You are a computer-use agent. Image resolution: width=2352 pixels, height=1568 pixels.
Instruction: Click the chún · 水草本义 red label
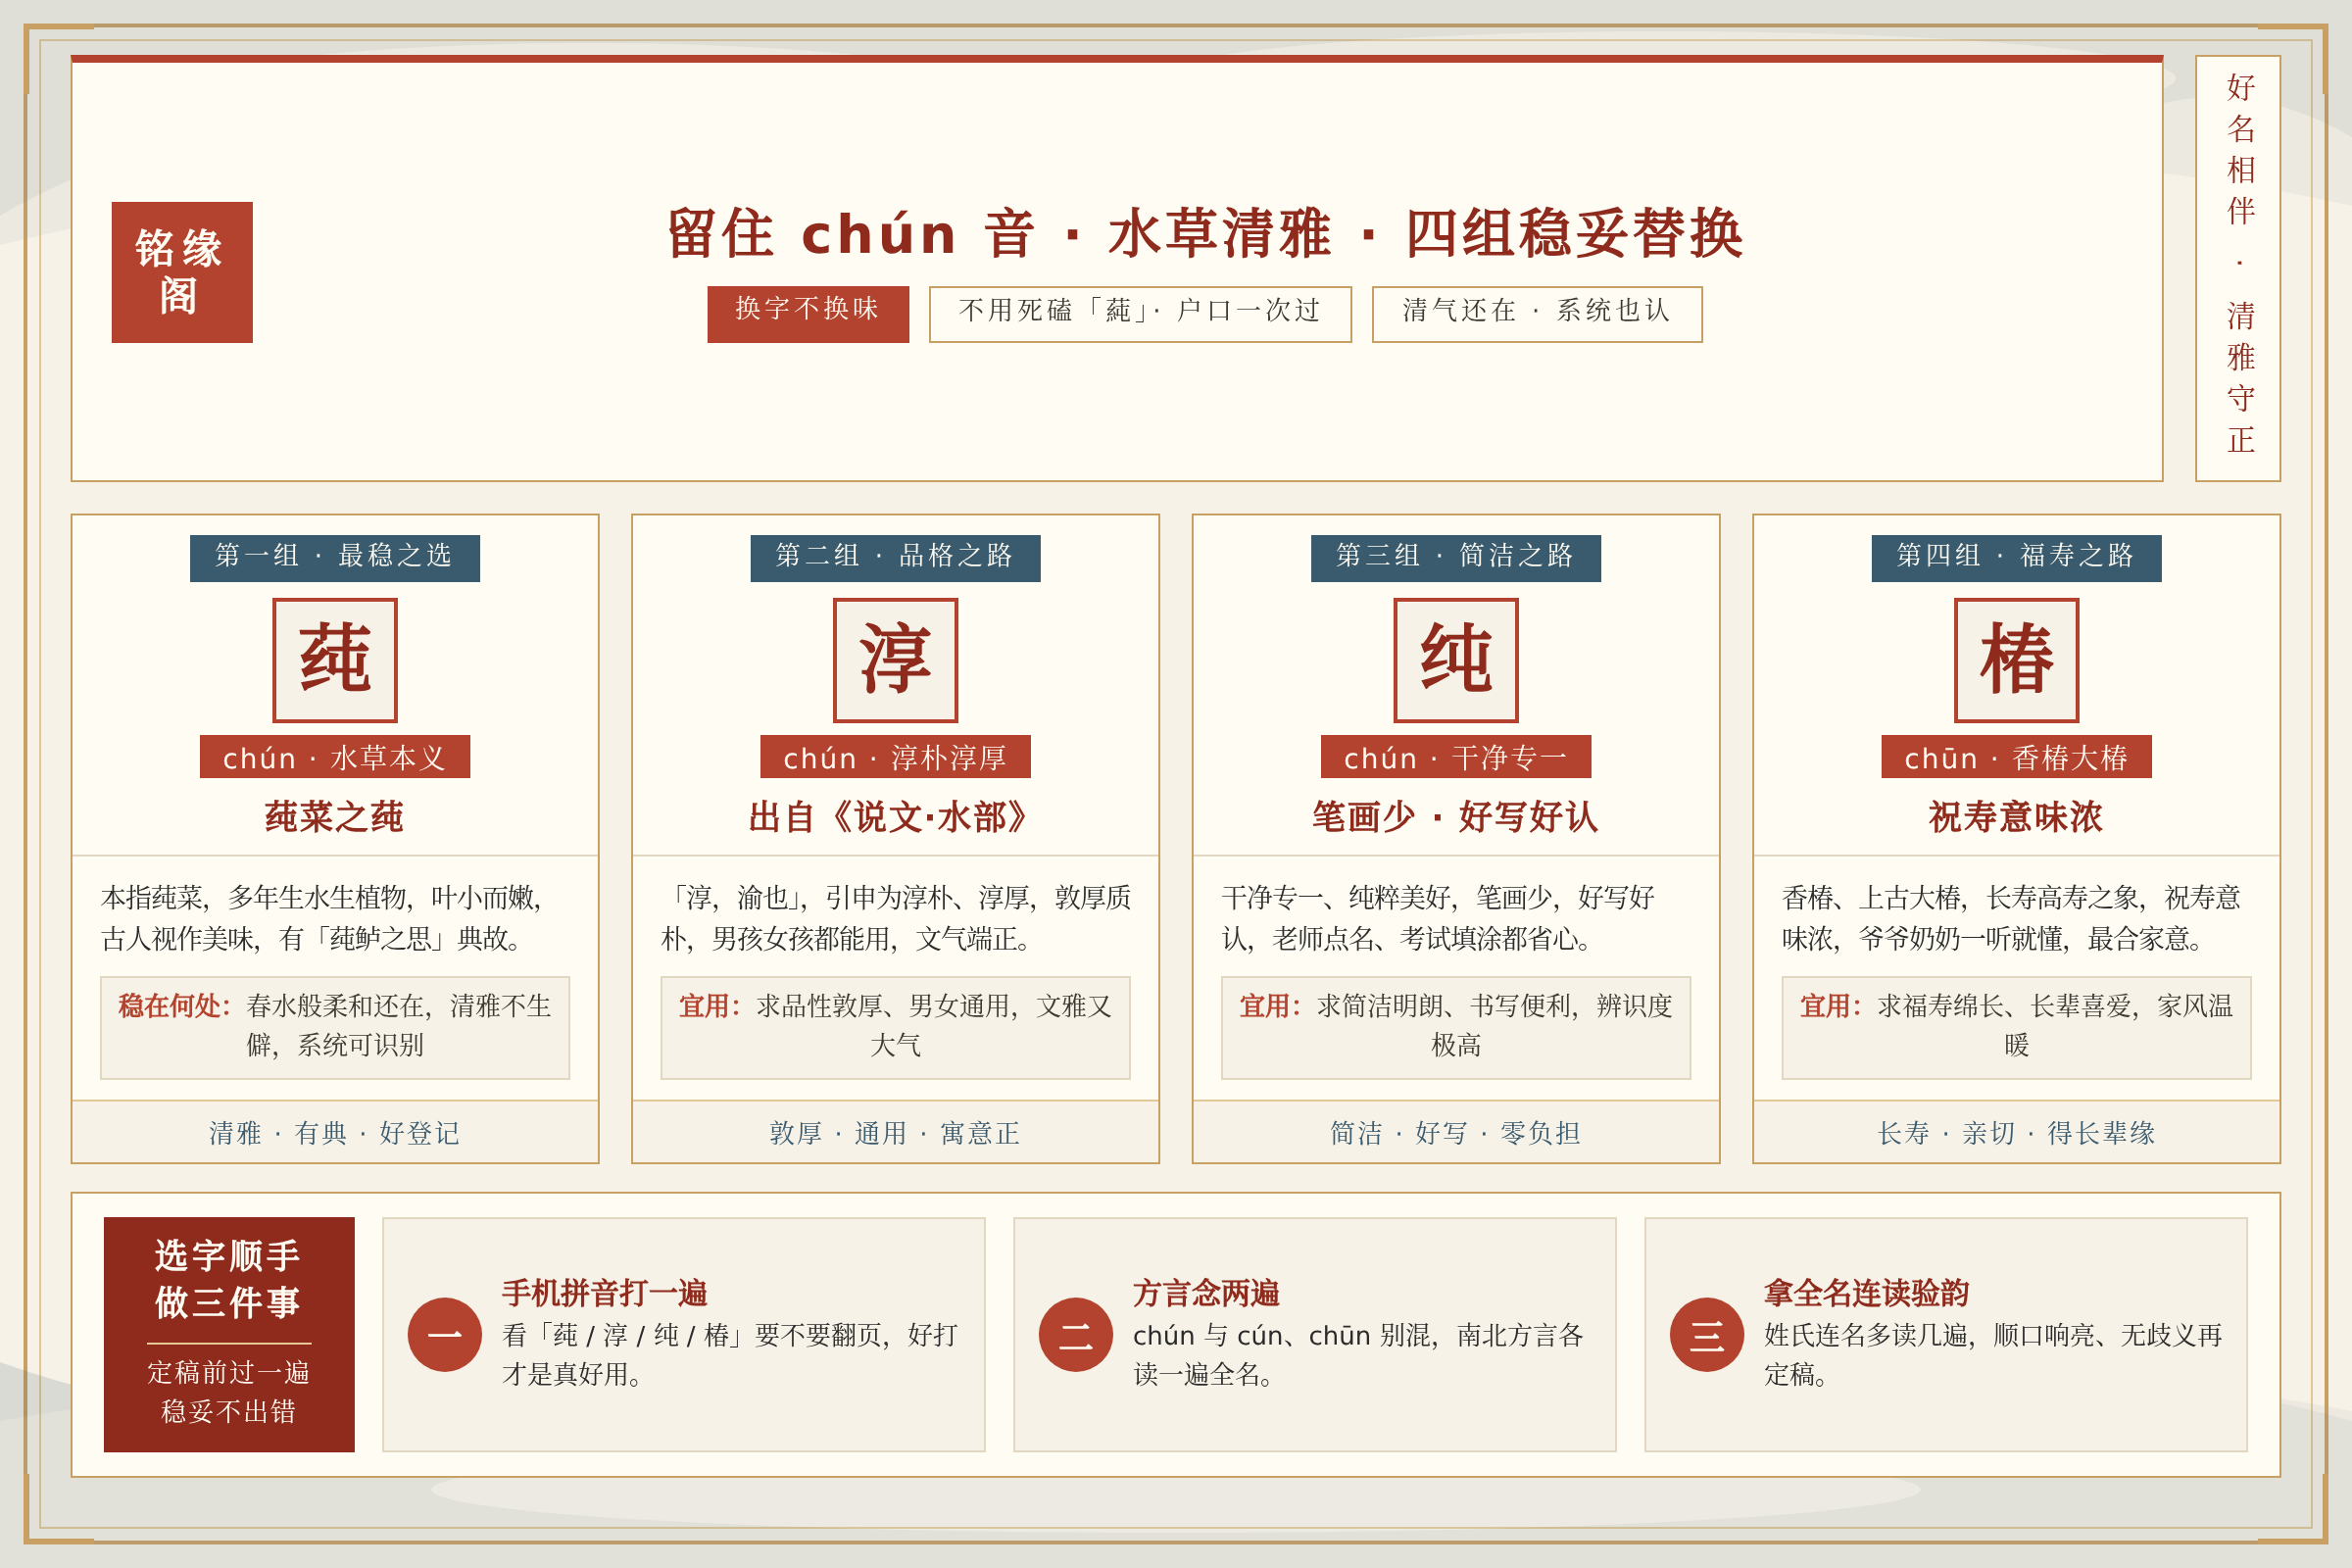click(x=335, y=757)
